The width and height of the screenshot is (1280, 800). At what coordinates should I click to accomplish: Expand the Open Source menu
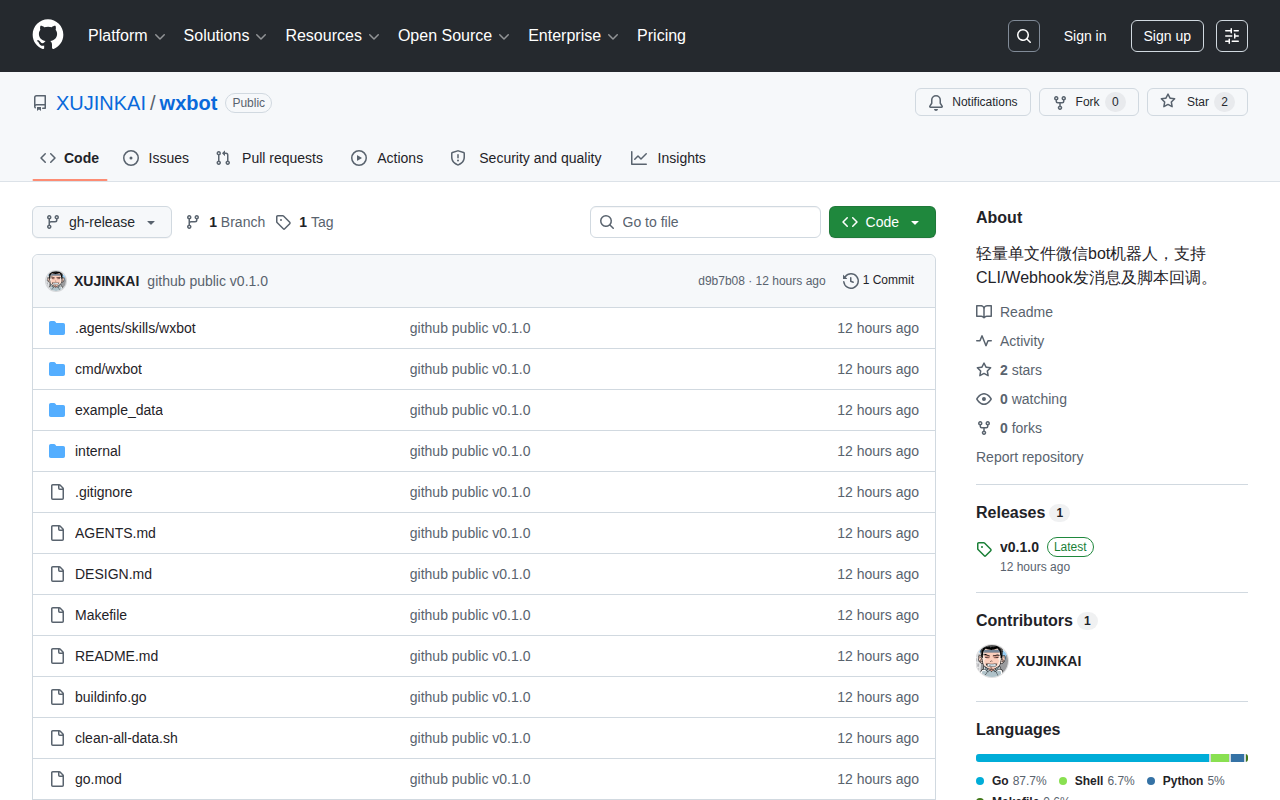coord(454,36)
